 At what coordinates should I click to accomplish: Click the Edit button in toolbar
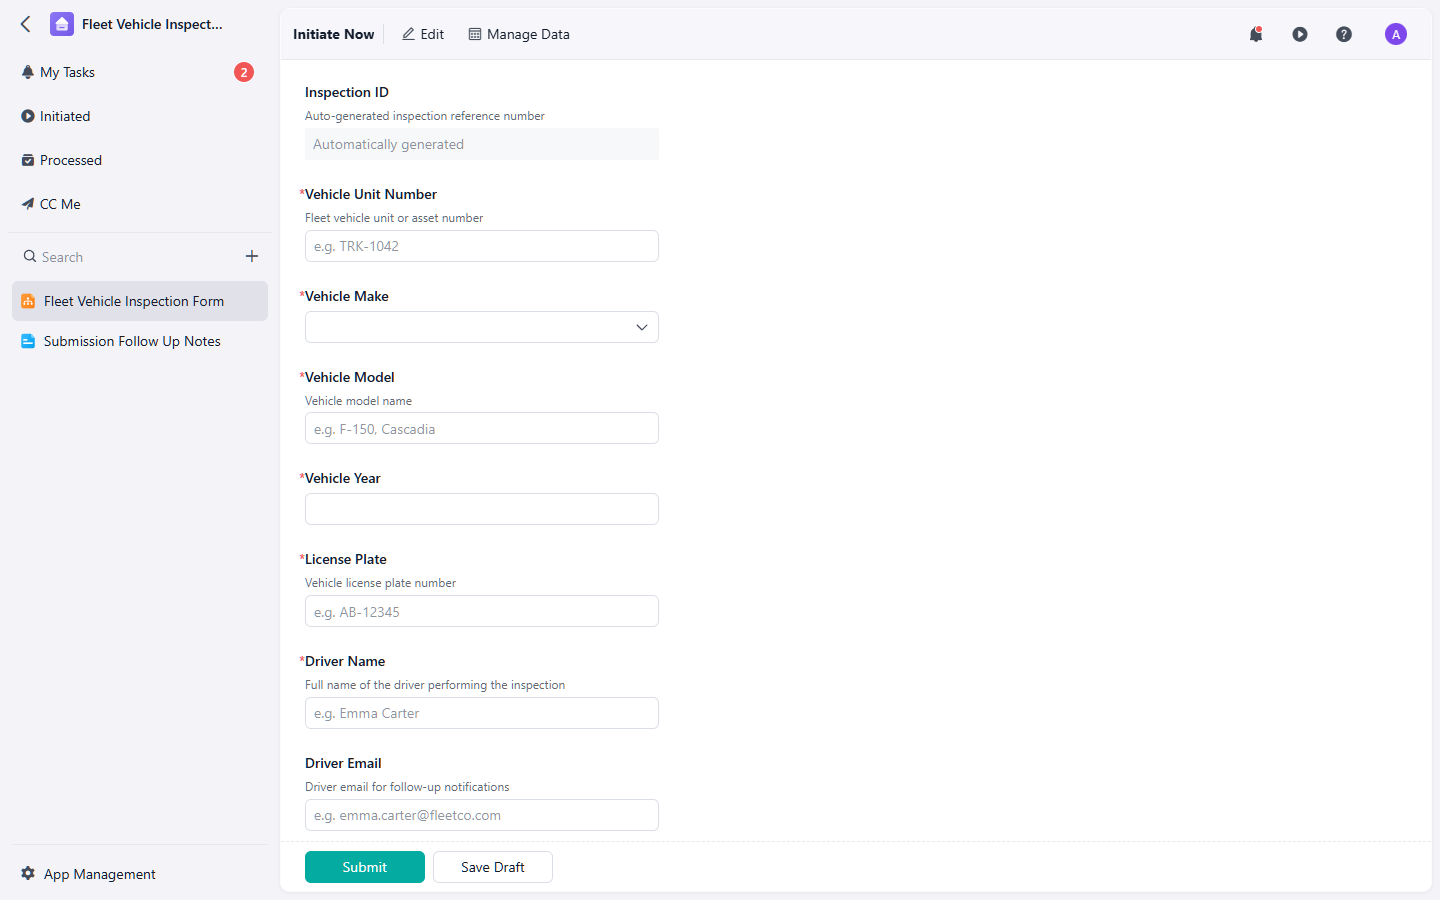coord(423,34)
